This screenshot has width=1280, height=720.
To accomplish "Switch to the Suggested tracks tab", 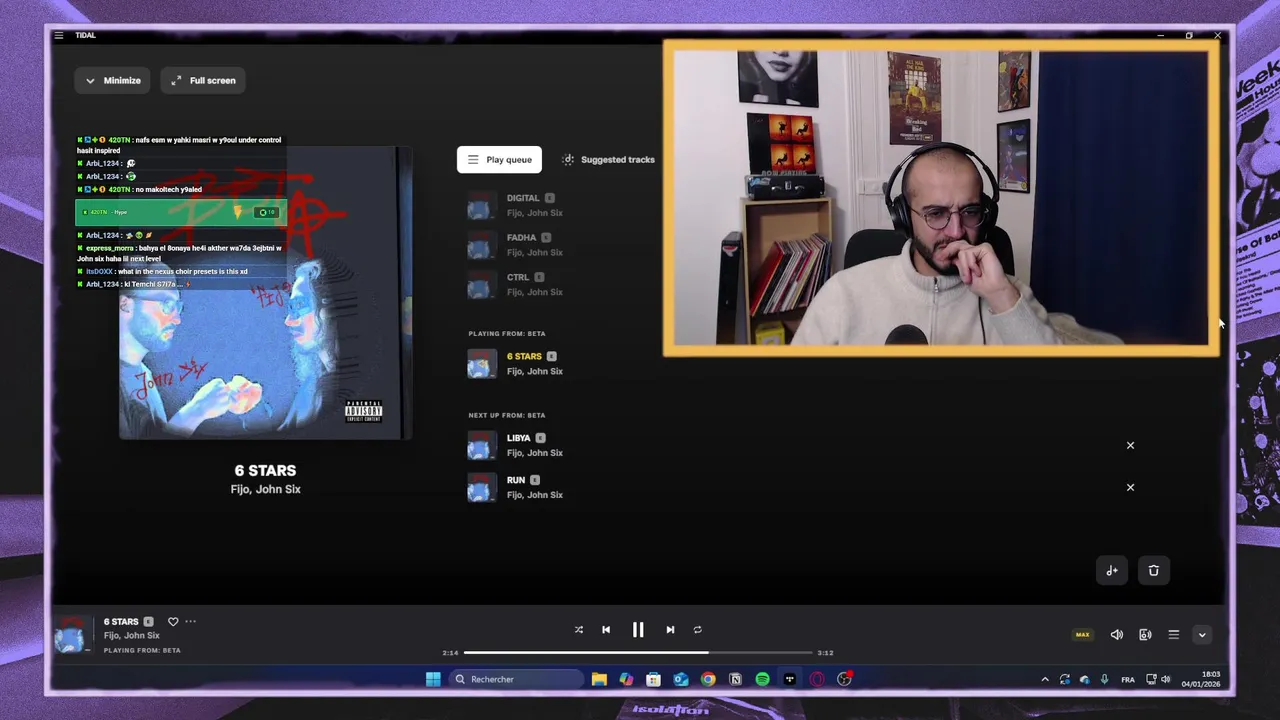I will click(x=608, y=160).
